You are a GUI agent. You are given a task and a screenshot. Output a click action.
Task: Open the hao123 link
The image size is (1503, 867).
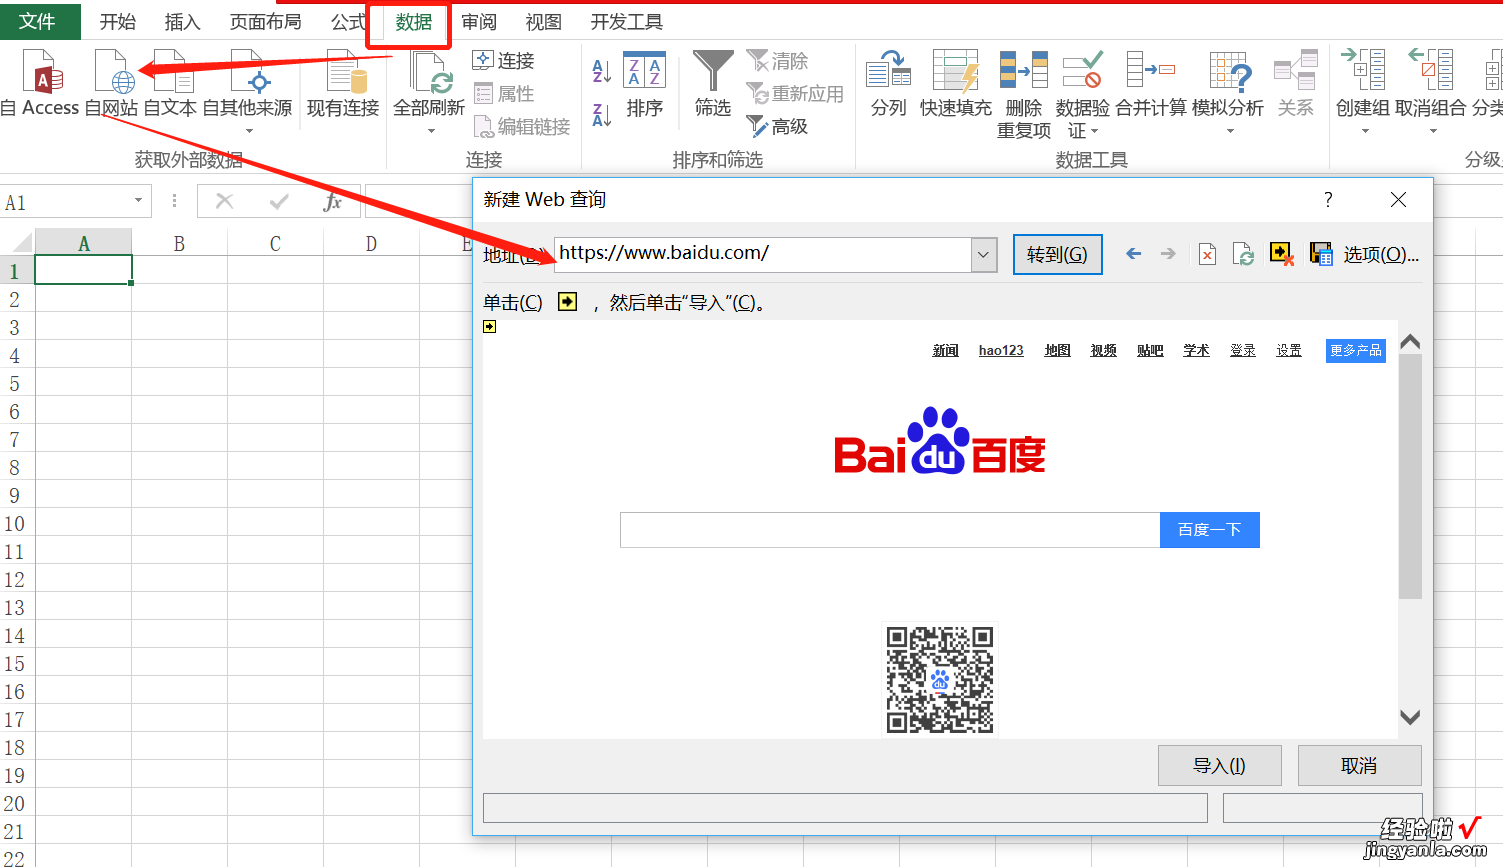click(x=1001, y=351)
